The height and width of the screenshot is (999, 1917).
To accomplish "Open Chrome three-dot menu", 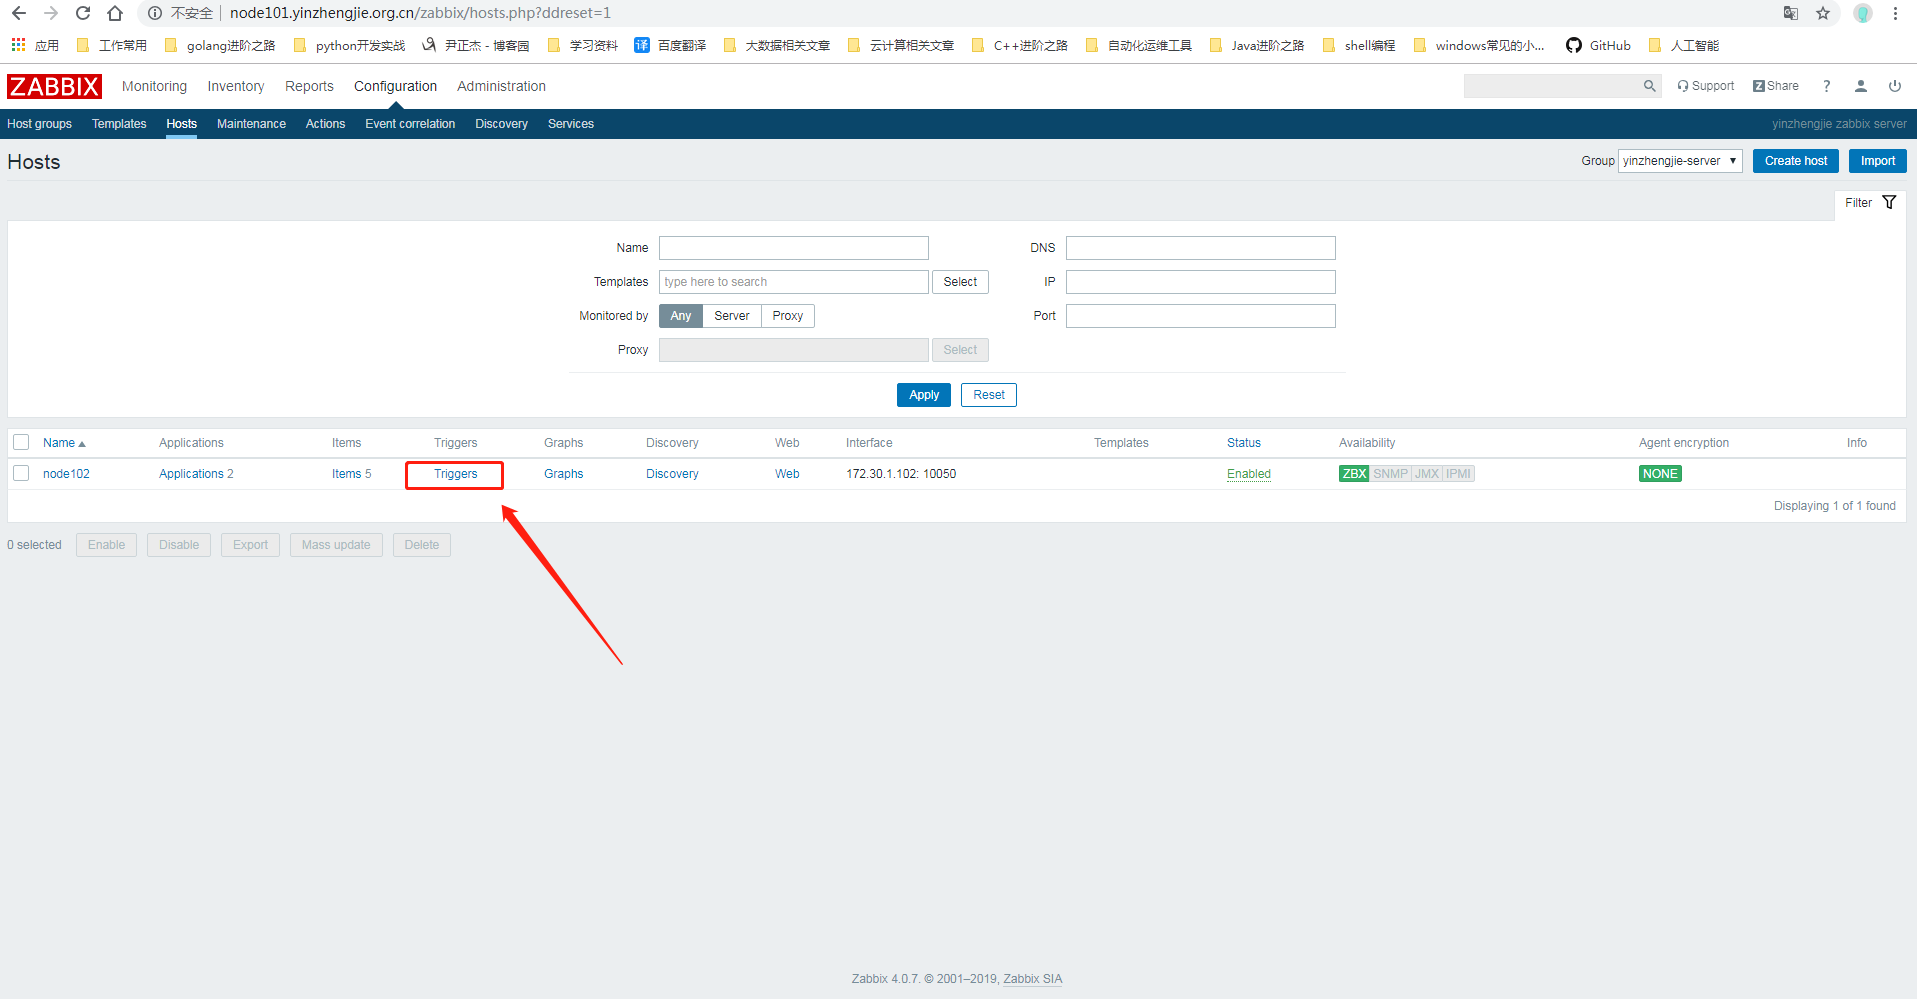I will coord(1895,13).
